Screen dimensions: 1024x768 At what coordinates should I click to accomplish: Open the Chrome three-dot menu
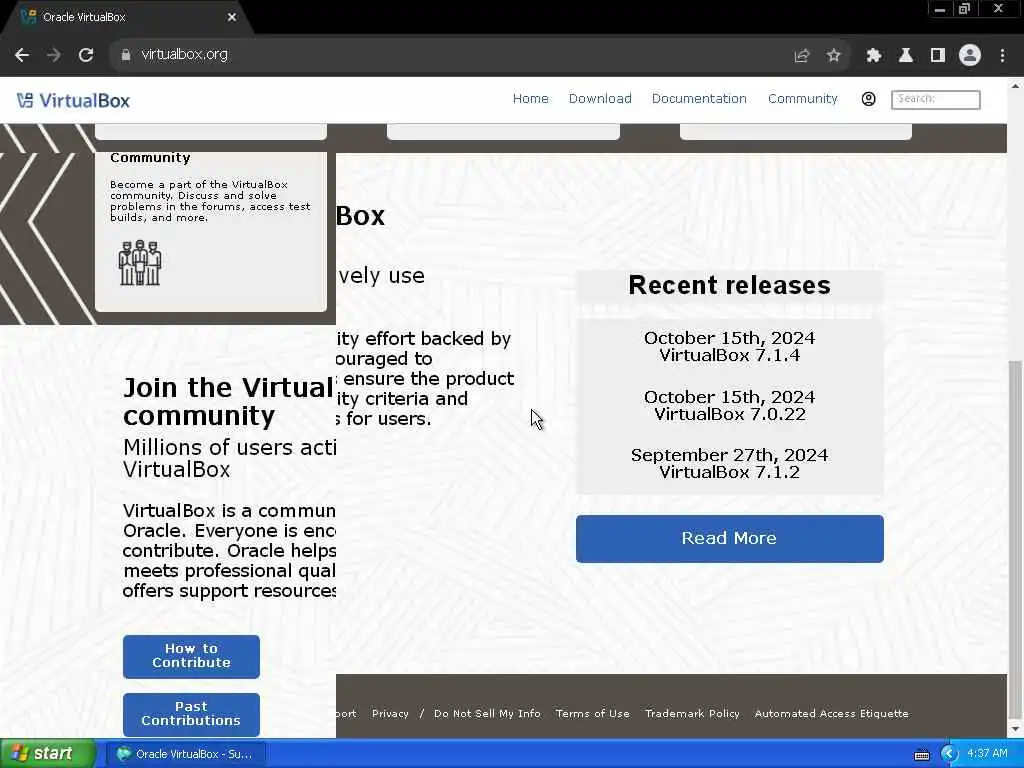(x=1002, y=56)
